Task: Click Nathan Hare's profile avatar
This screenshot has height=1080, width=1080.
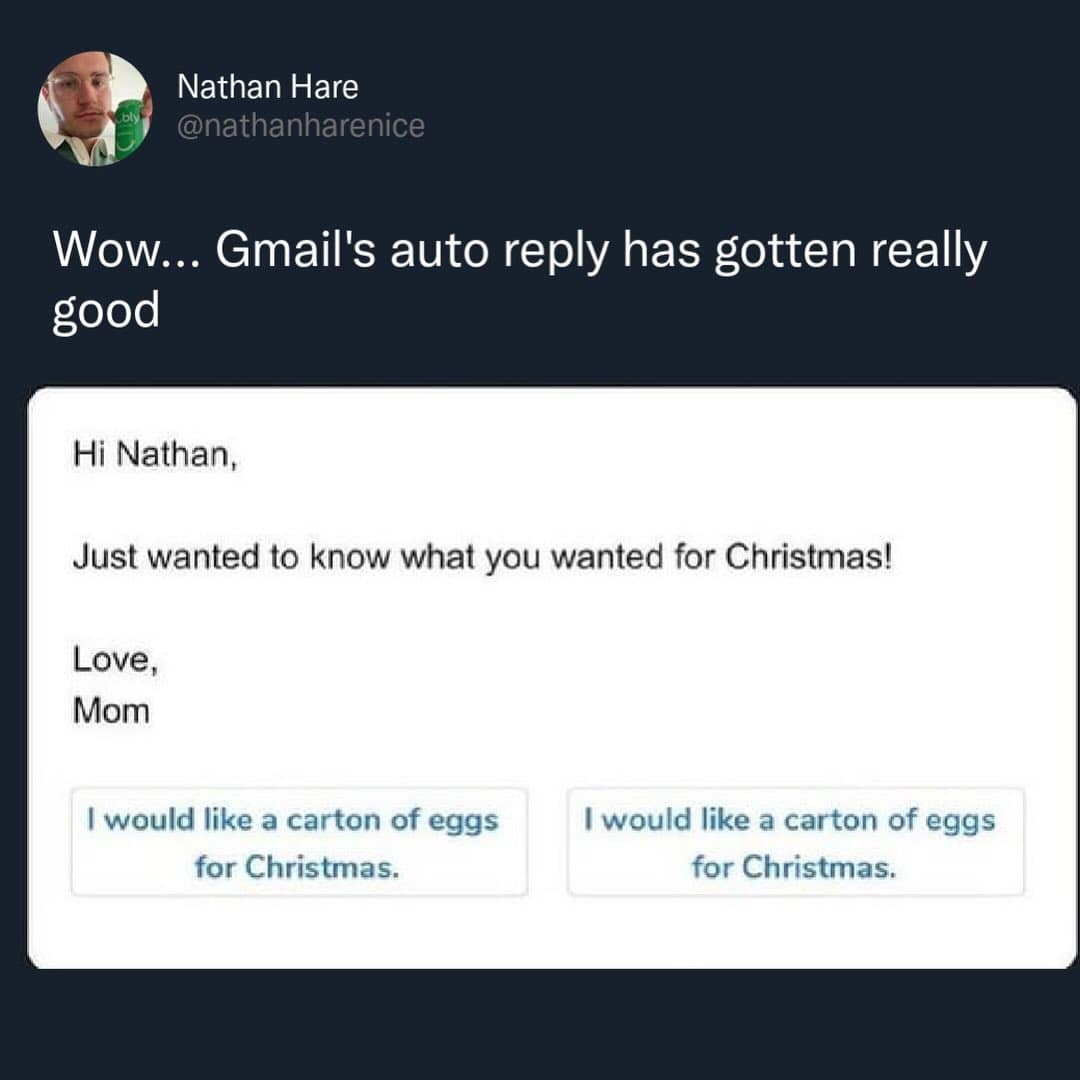Action: tap(94, 109)
